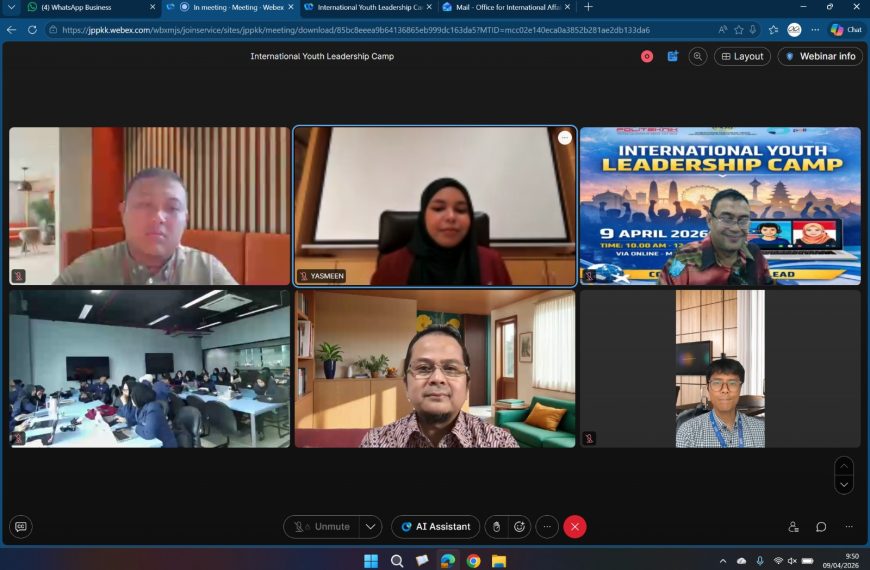
Task: Switch to Mail - Office for International tab
Action: (507, 7)
